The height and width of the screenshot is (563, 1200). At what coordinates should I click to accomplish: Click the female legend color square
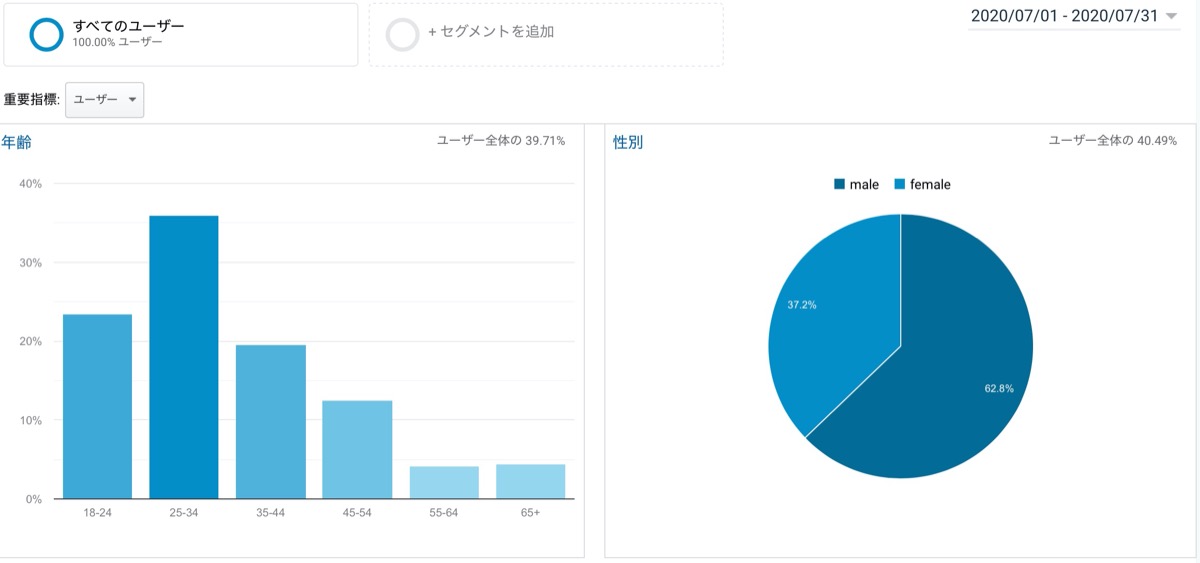click(899, 184)
